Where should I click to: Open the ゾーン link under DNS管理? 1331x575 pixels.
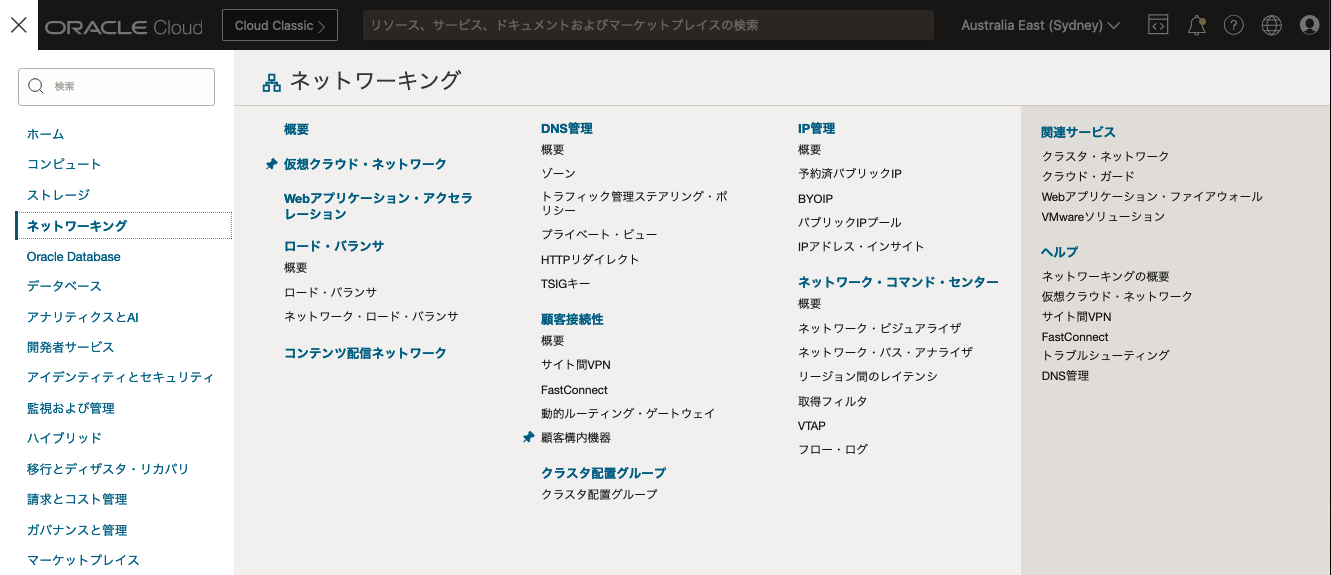click(558, 174)
